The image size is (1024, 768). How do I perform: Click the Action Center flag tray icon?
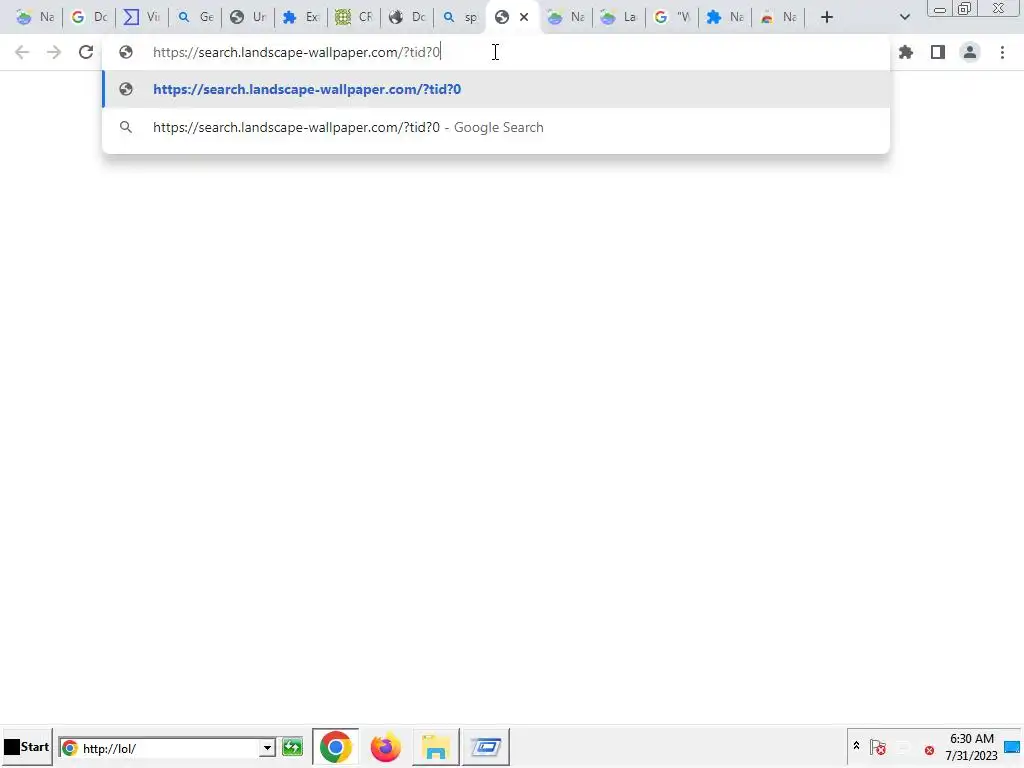click(x=878, y=747)
